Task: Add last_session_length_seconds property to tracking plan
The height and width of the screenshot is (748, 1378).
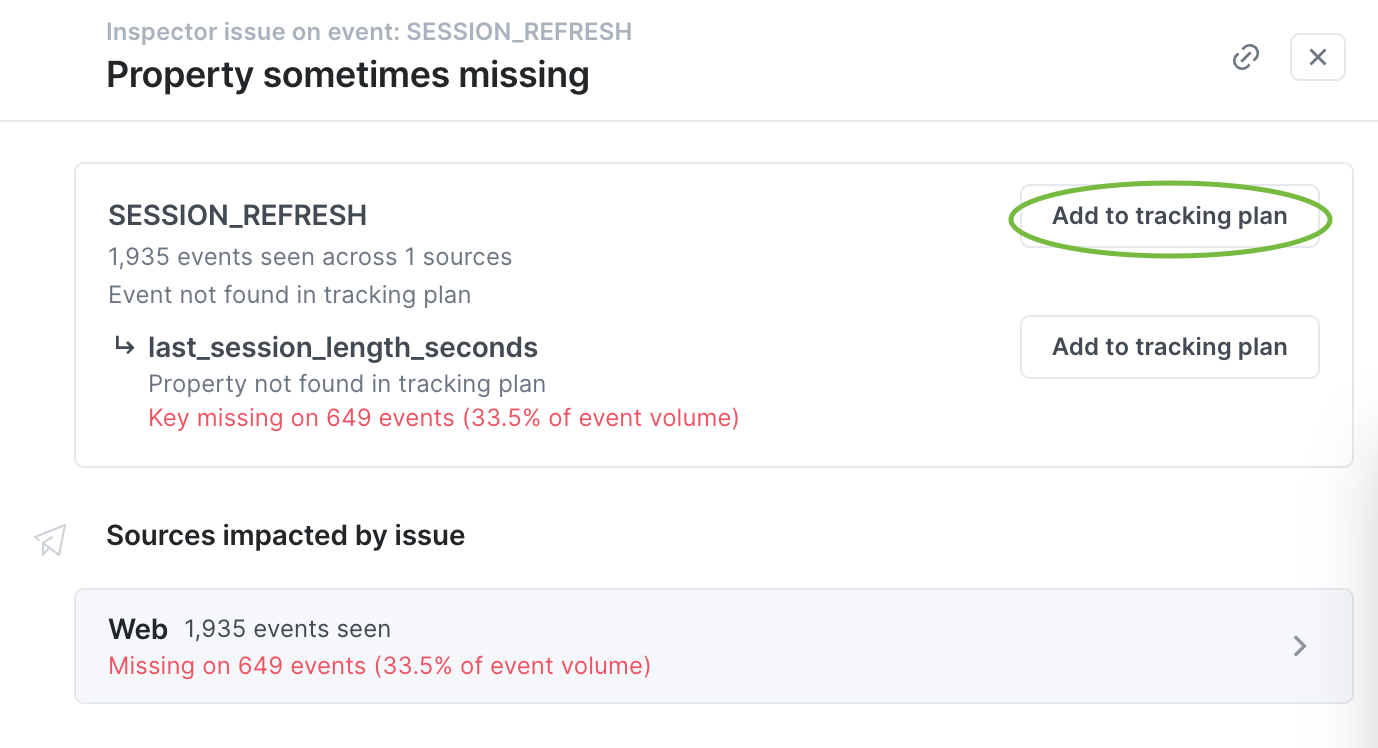Action: pyautogui.click(x=1169, y=347)
